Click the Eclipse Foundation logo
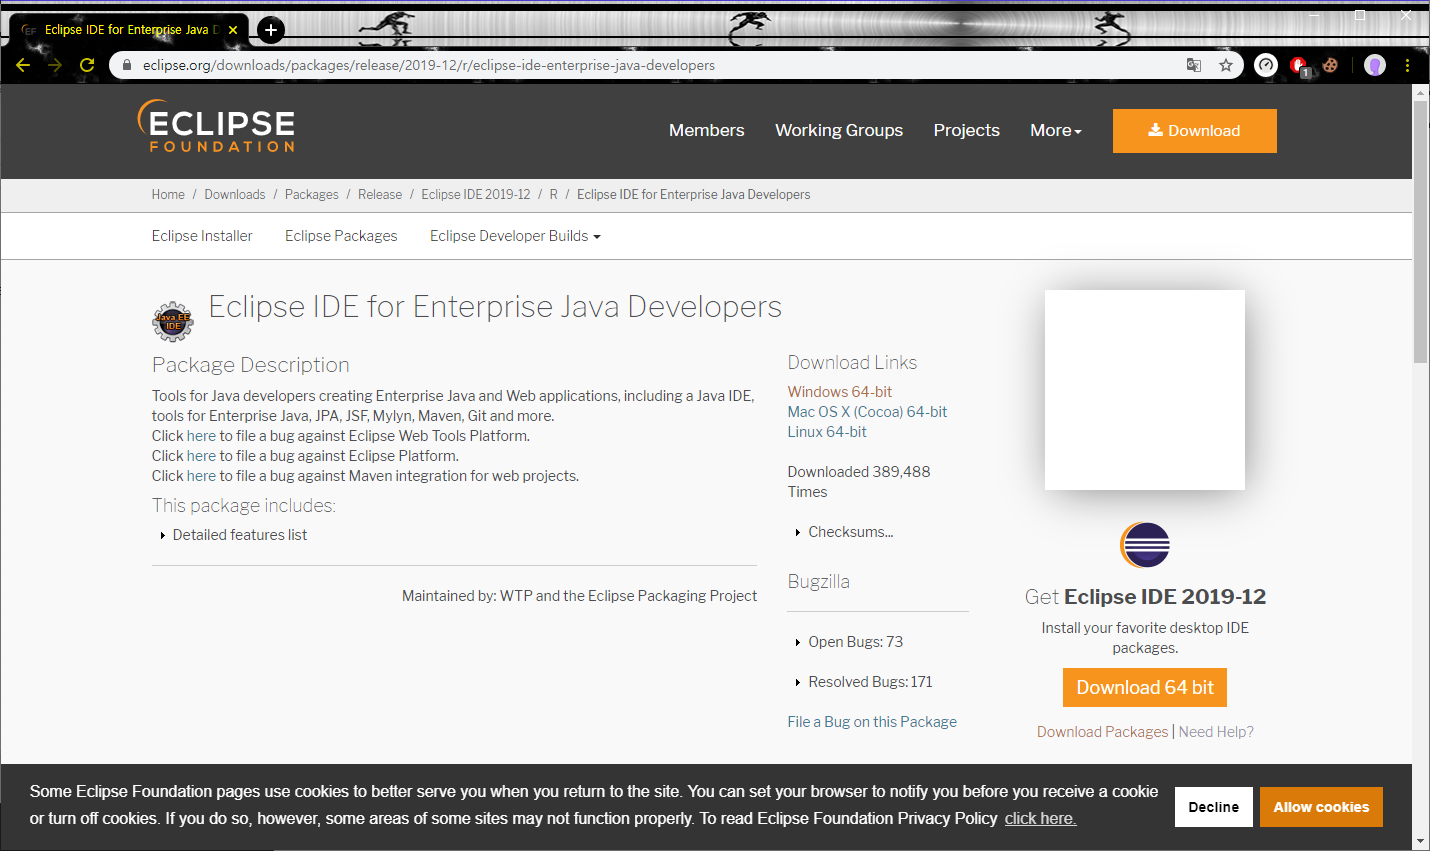 pyautogui.click(x=216, y=126)
